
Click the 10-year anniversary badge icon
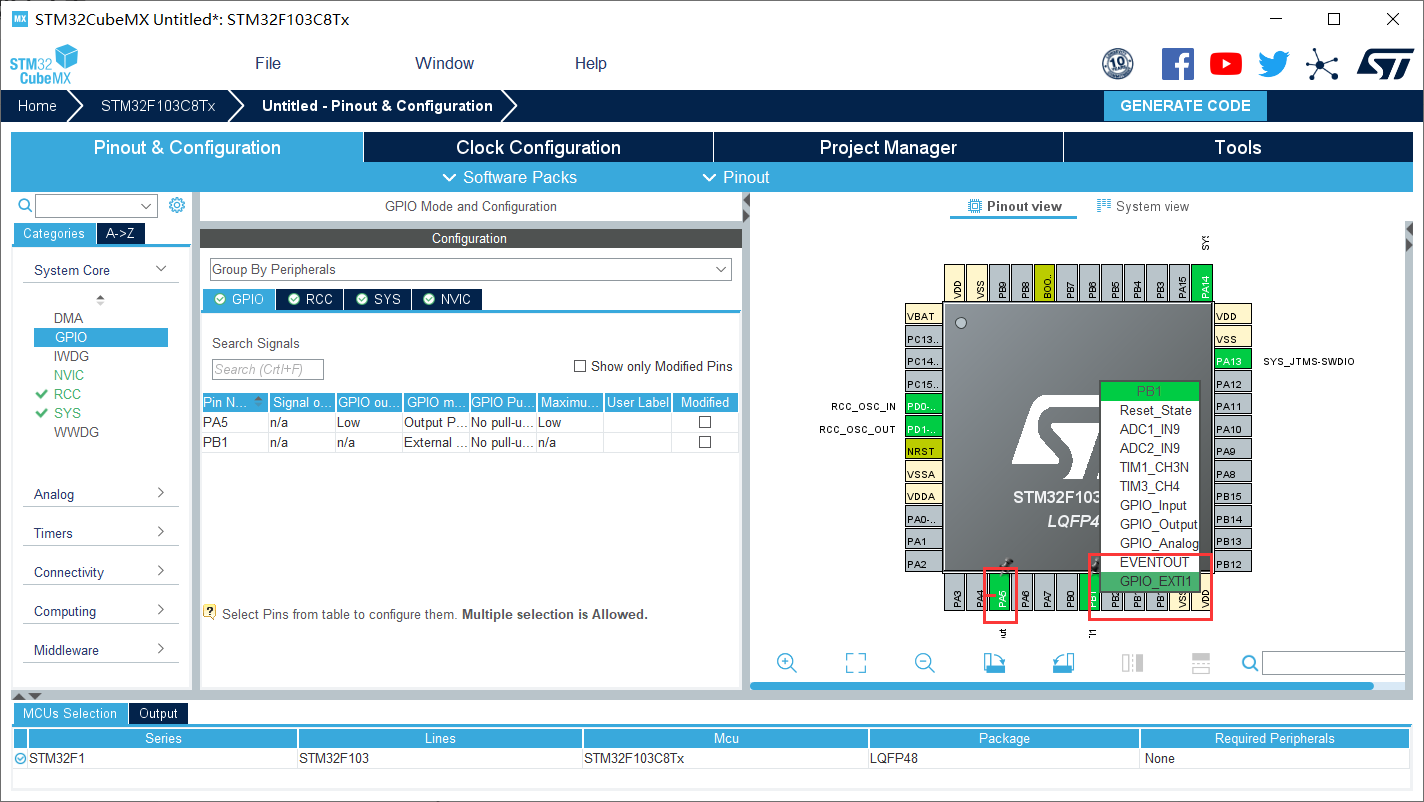click(x=1117, y=64)
